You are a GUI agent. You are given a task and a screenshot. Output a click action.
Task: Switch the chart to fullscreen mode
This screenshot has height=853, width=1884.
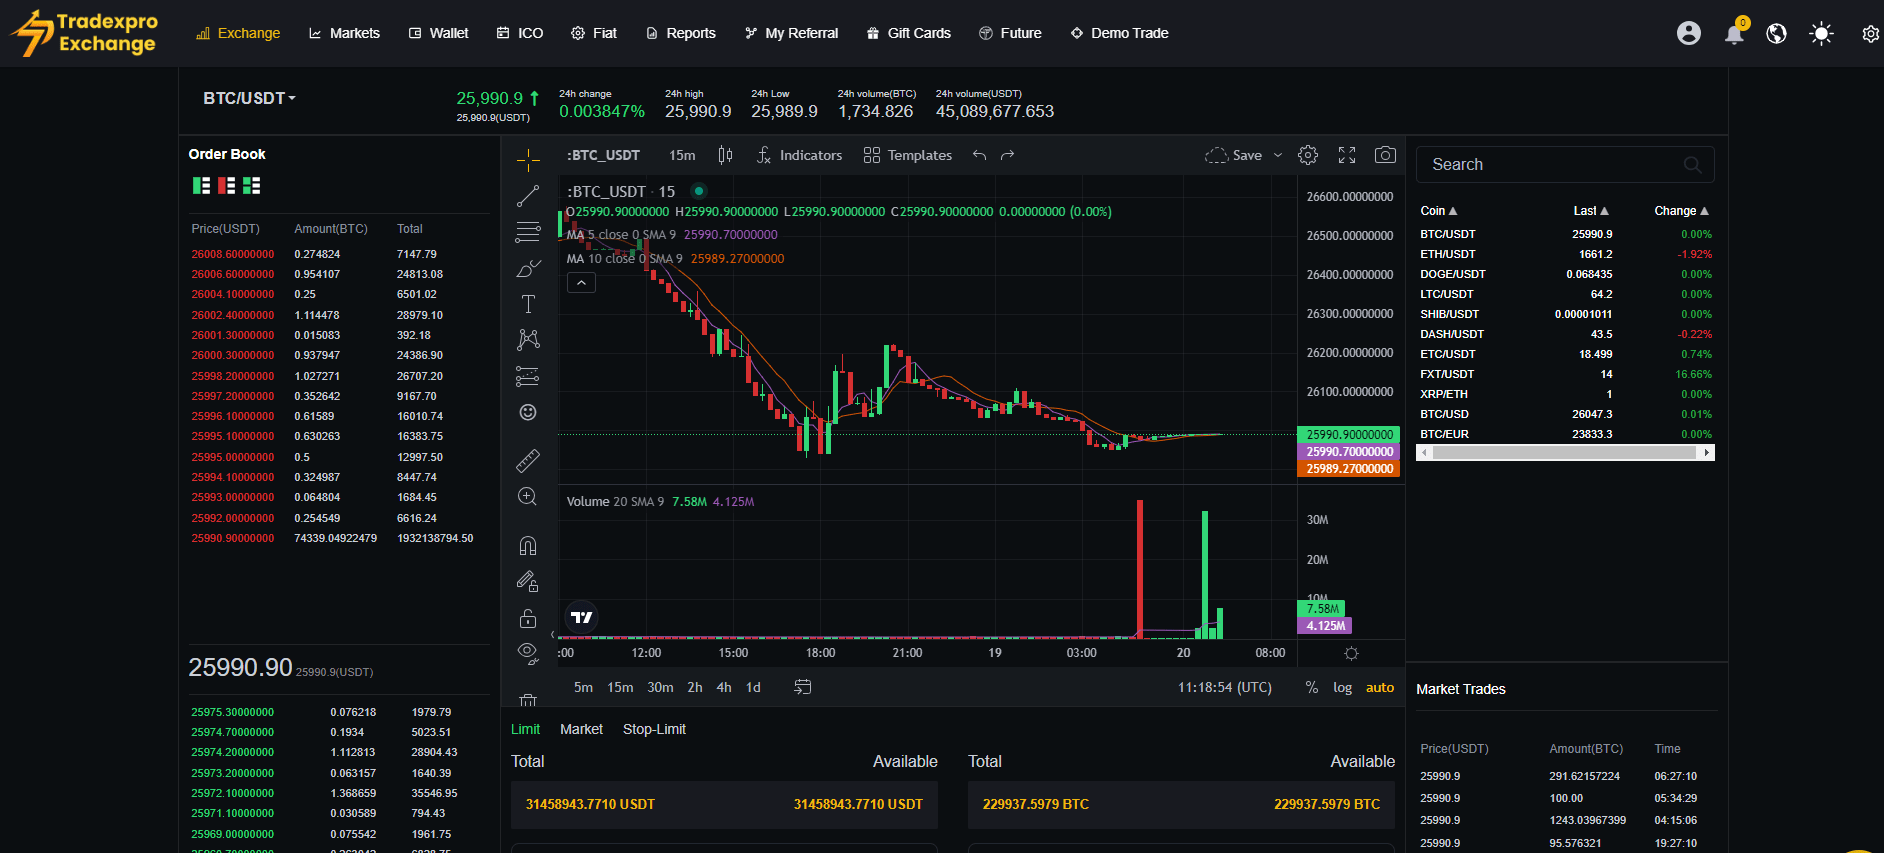click(1347, 155)
